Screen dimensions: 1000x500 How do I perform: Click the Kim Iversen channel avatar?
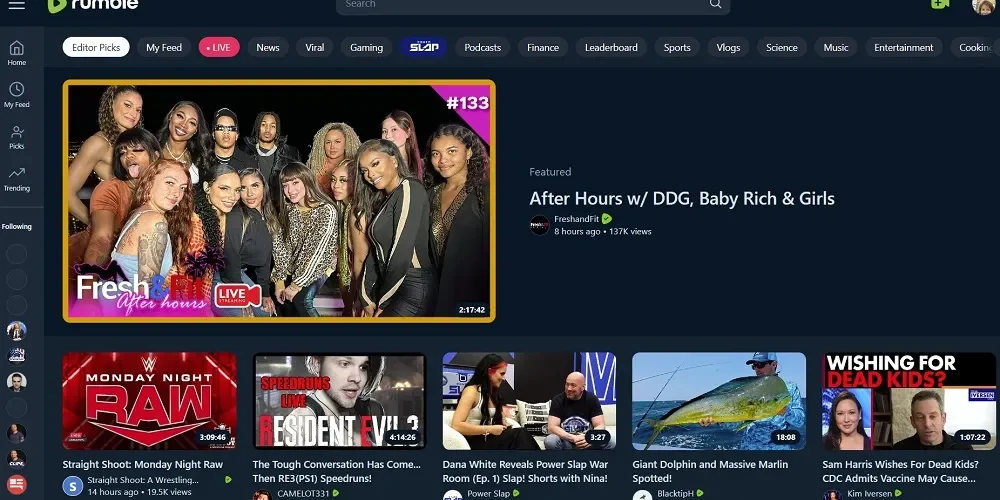[832, 496]
